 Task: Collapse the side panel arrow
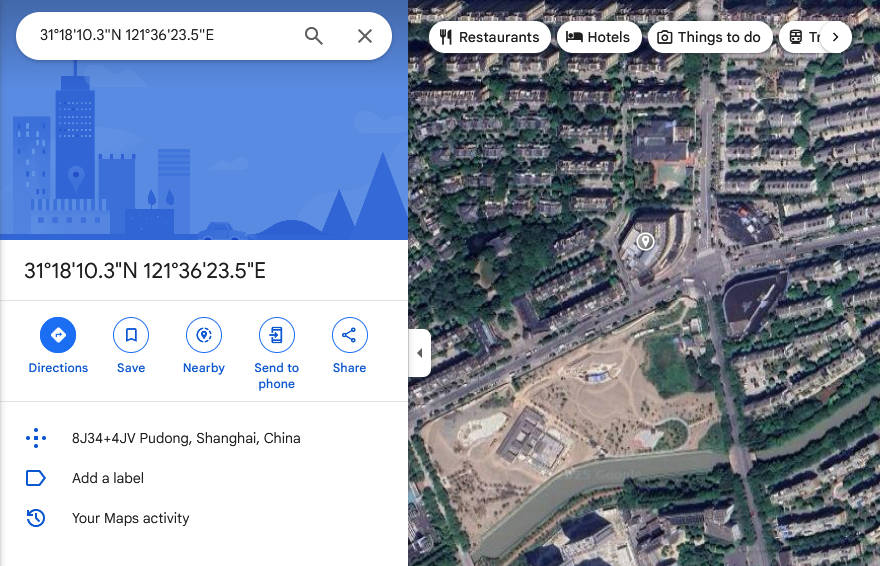tap(420, 353)
